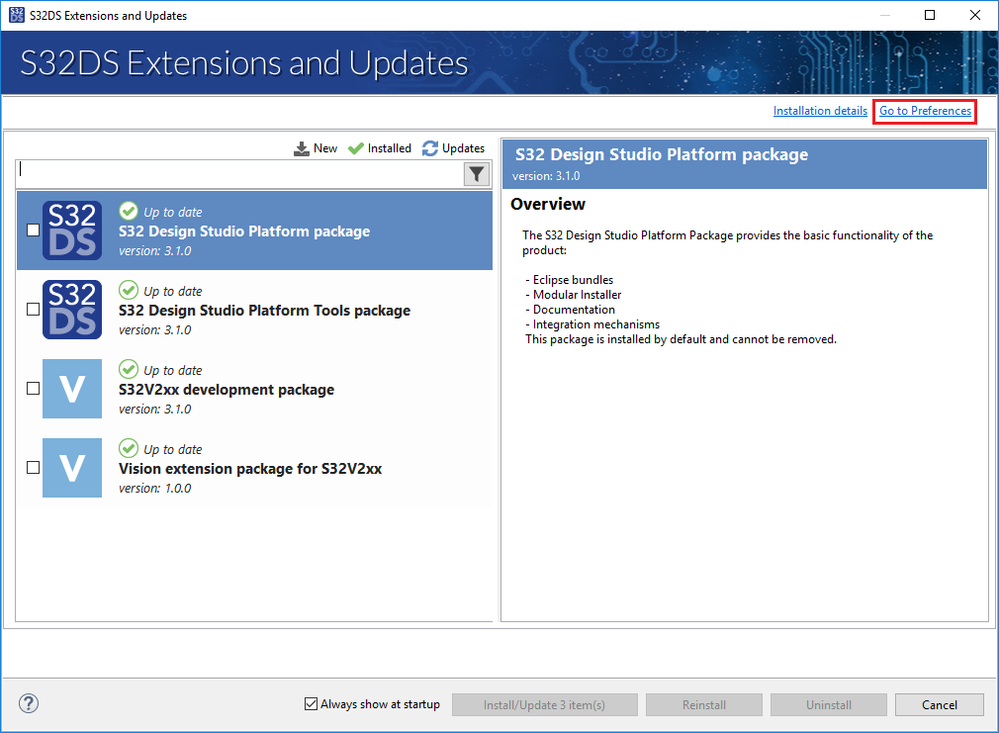The height and width of the screenshot is (733, 999).
Task: Open Installation details link
Action: (x=820, y=111)
